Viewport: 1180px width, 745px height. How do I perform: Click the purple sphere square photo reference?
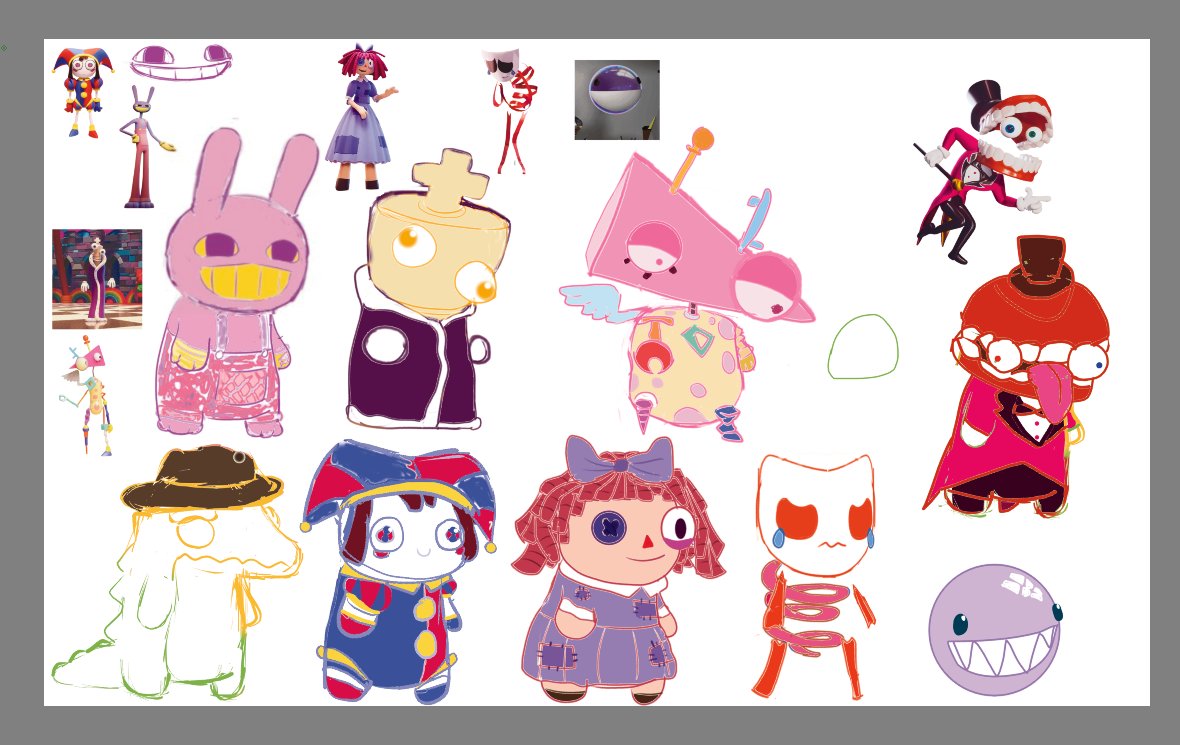click(x=617, y=100)
